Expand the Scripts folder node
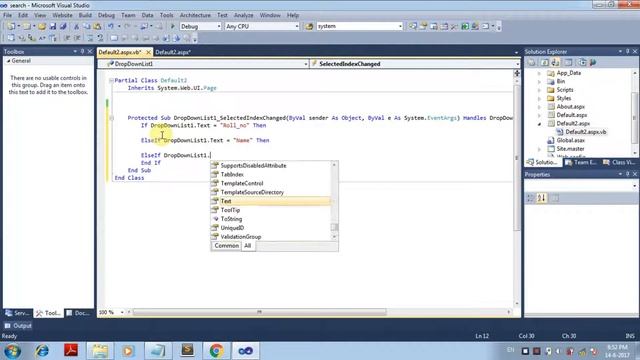The width and height of the screenshot is (640, 360). tap(539, 90)
